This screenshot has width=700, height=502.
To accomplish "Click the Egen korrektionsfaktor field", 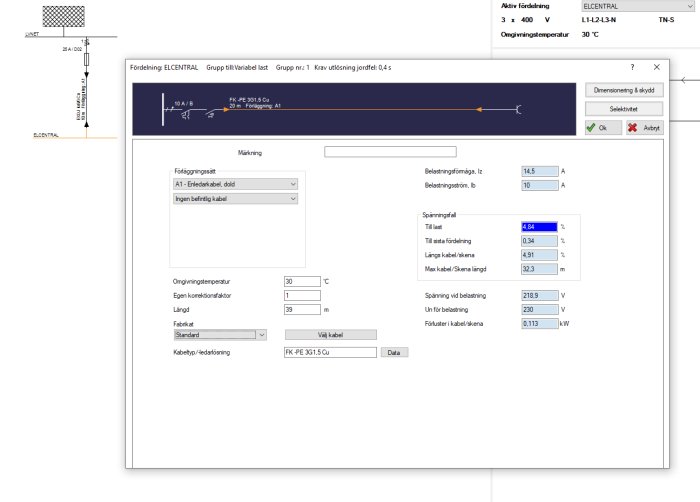I will [301, 296].
